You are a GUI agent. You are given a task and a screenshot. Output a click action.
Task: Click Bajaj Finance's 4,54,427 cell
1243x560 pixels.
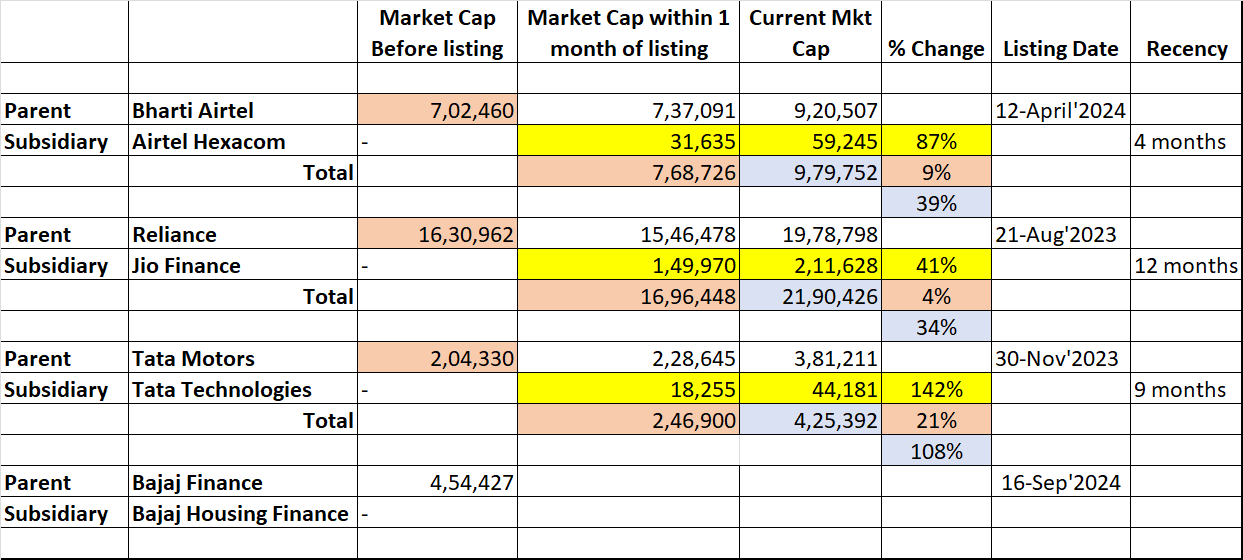[437, 482]
